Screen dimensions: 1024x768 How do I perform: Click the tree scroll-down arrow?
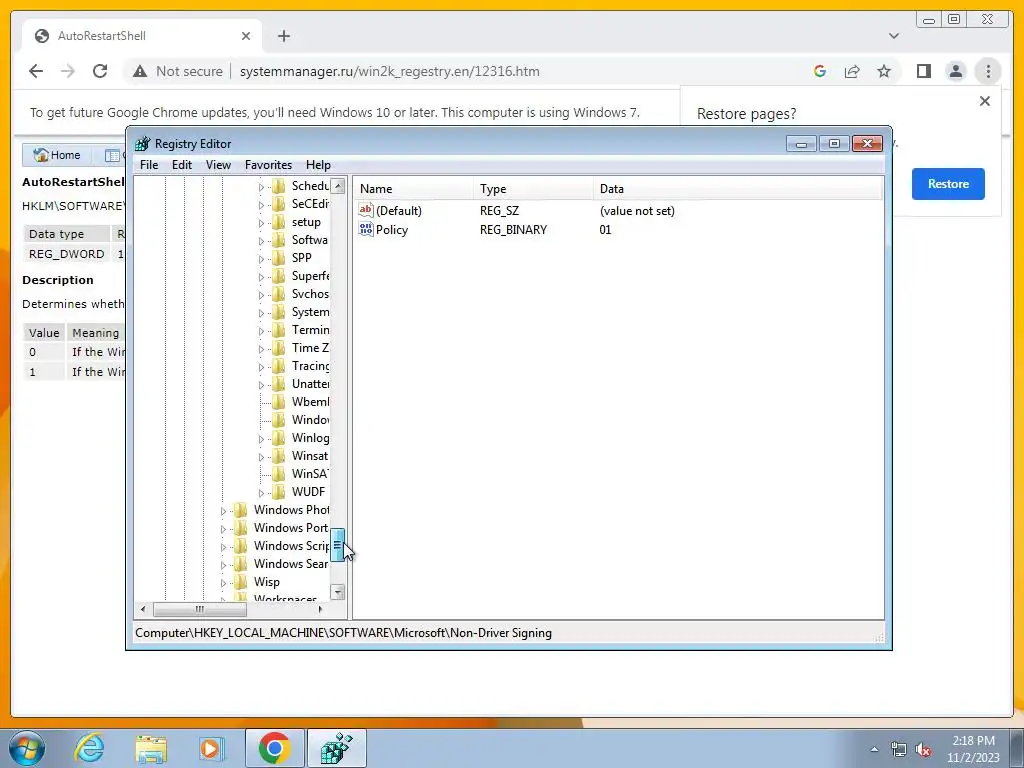[x=338, y=592]
